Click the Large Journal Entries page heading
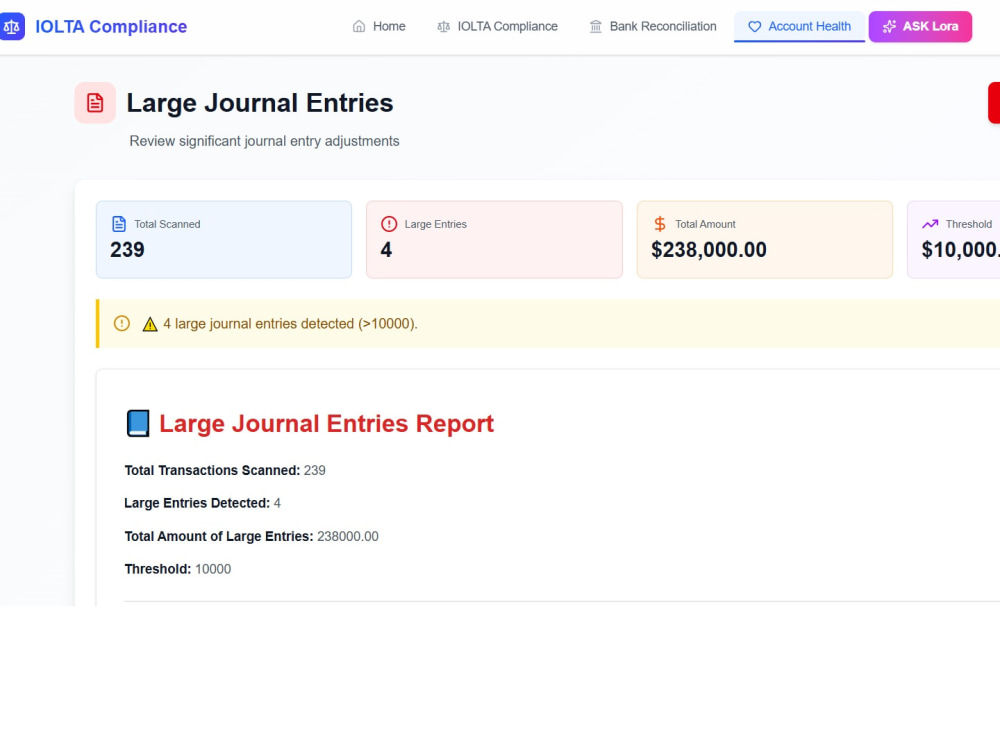Screen dimensions: 1000x750 [x=260, y=103]
